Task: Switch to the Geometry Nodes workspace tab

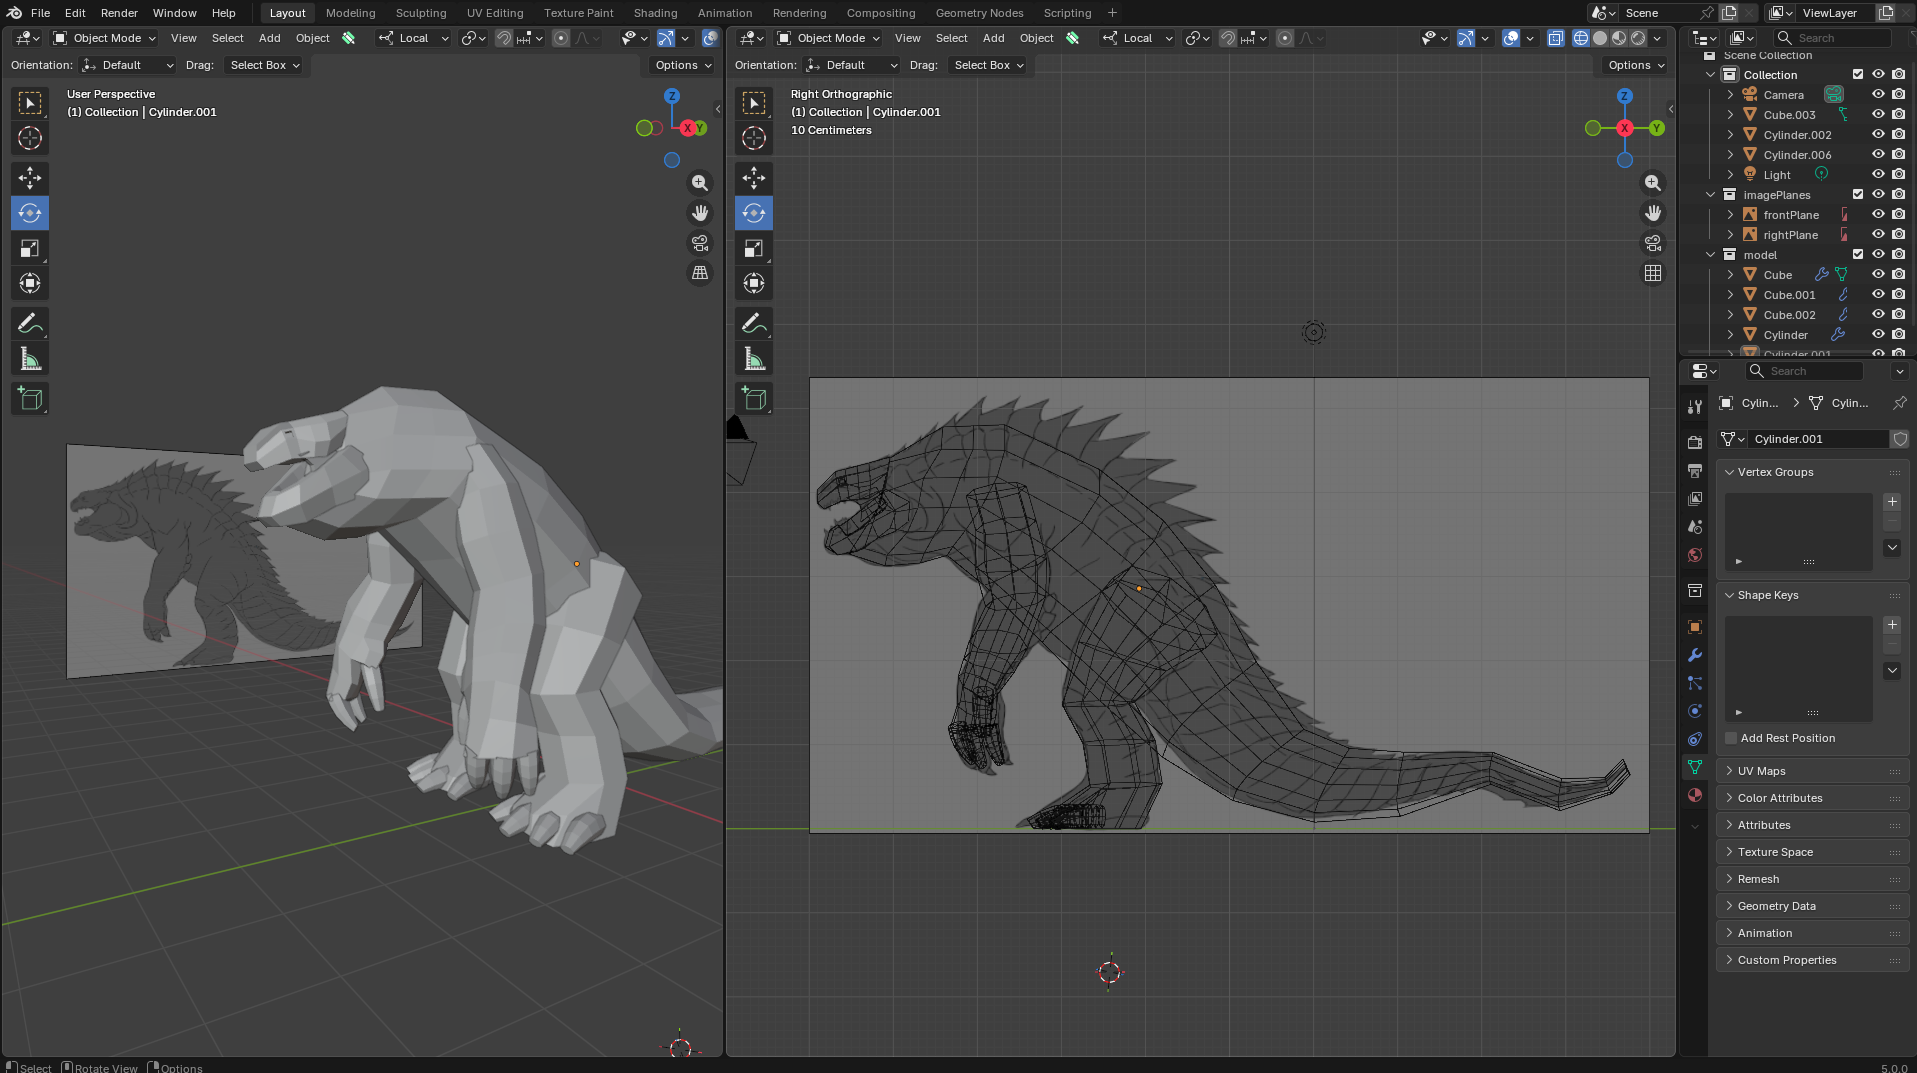Action: 979,13
